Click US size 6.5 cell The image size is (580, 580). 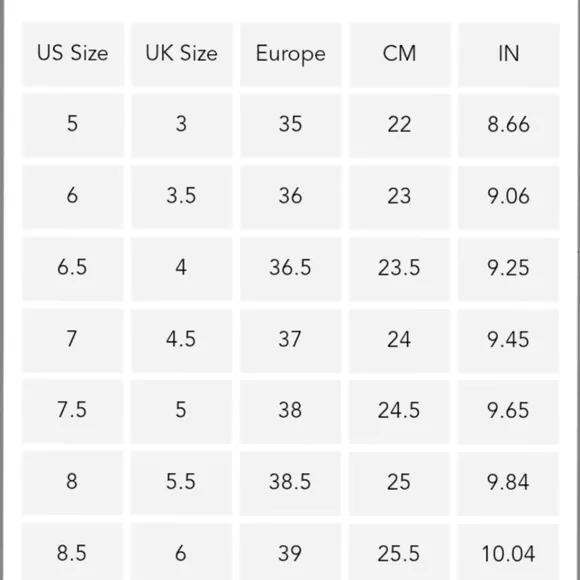tap(73, 269)
